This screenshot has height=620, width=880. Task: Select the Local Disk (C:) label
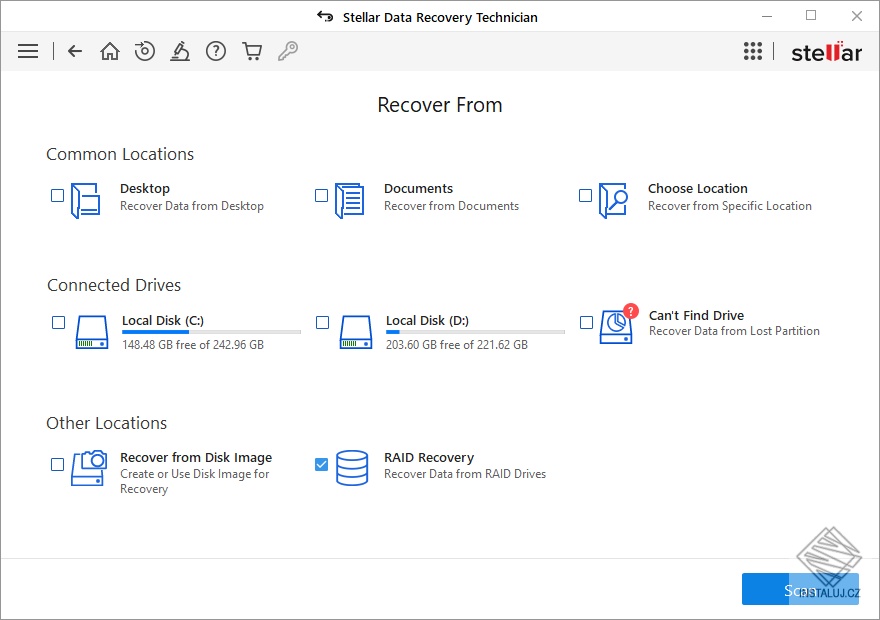pos(163,320)
